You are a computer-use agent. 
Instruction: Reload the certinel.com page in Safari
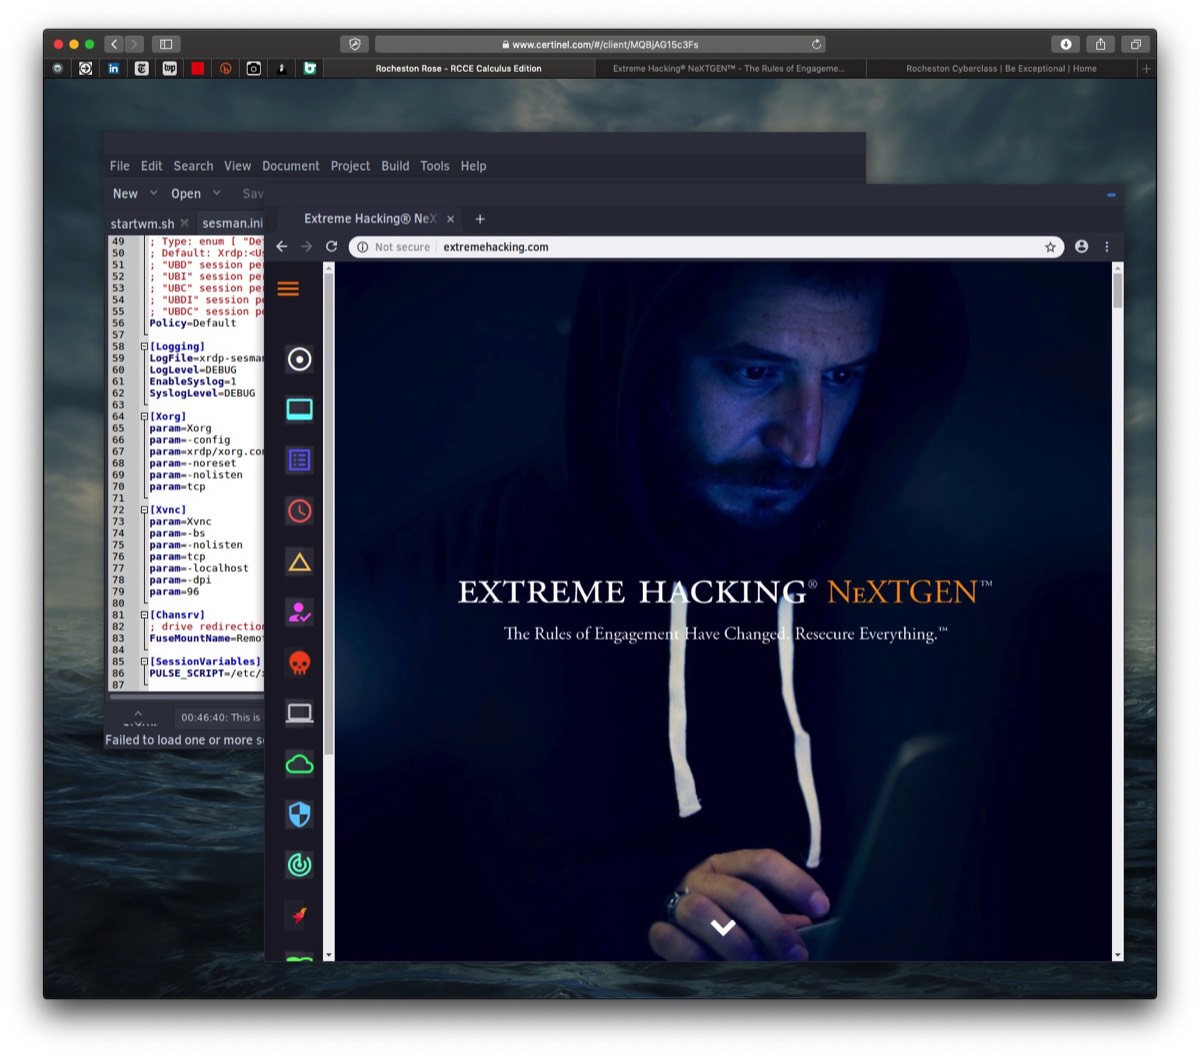[816, 44]
